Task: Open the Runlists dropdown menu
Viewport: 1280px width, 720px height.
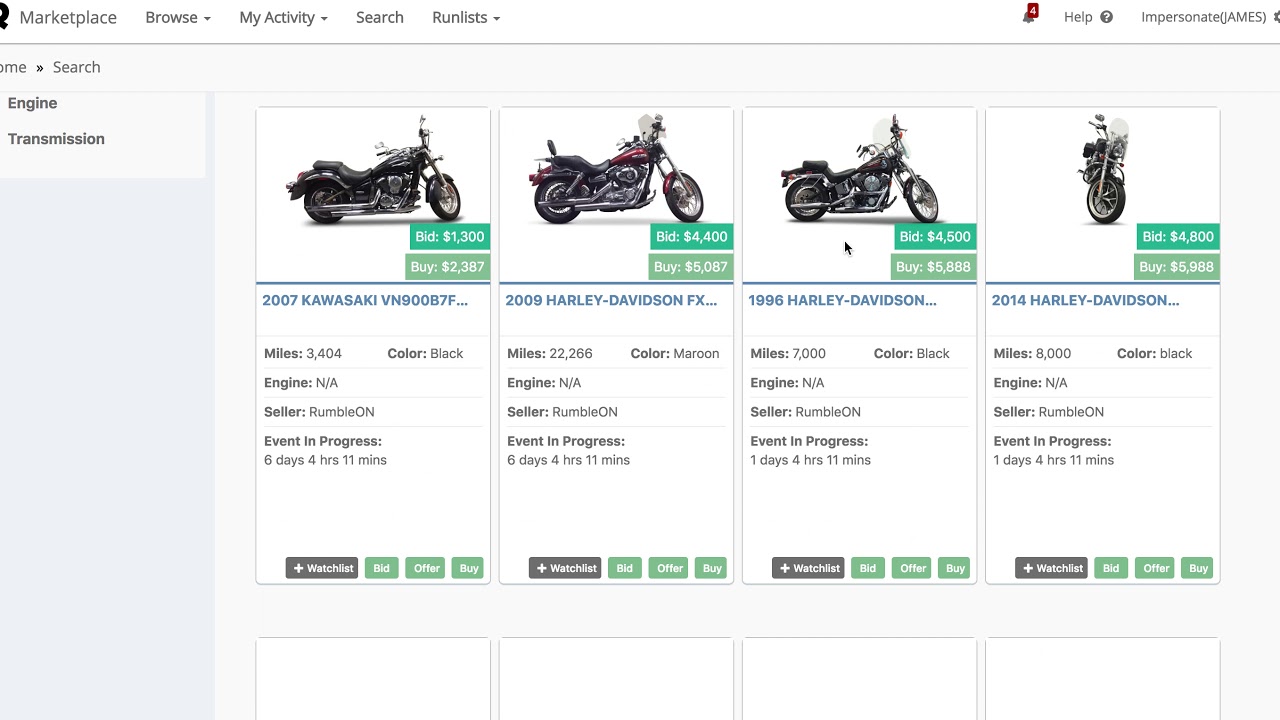Action: pos(466,17)
